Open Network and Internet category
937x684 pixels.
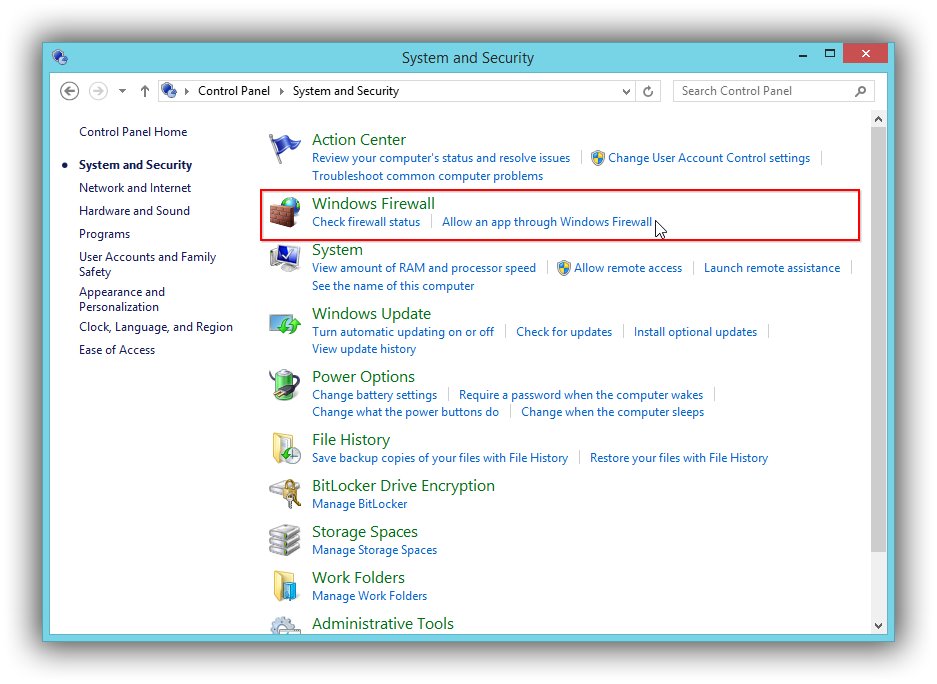click(x=135, y=188)
